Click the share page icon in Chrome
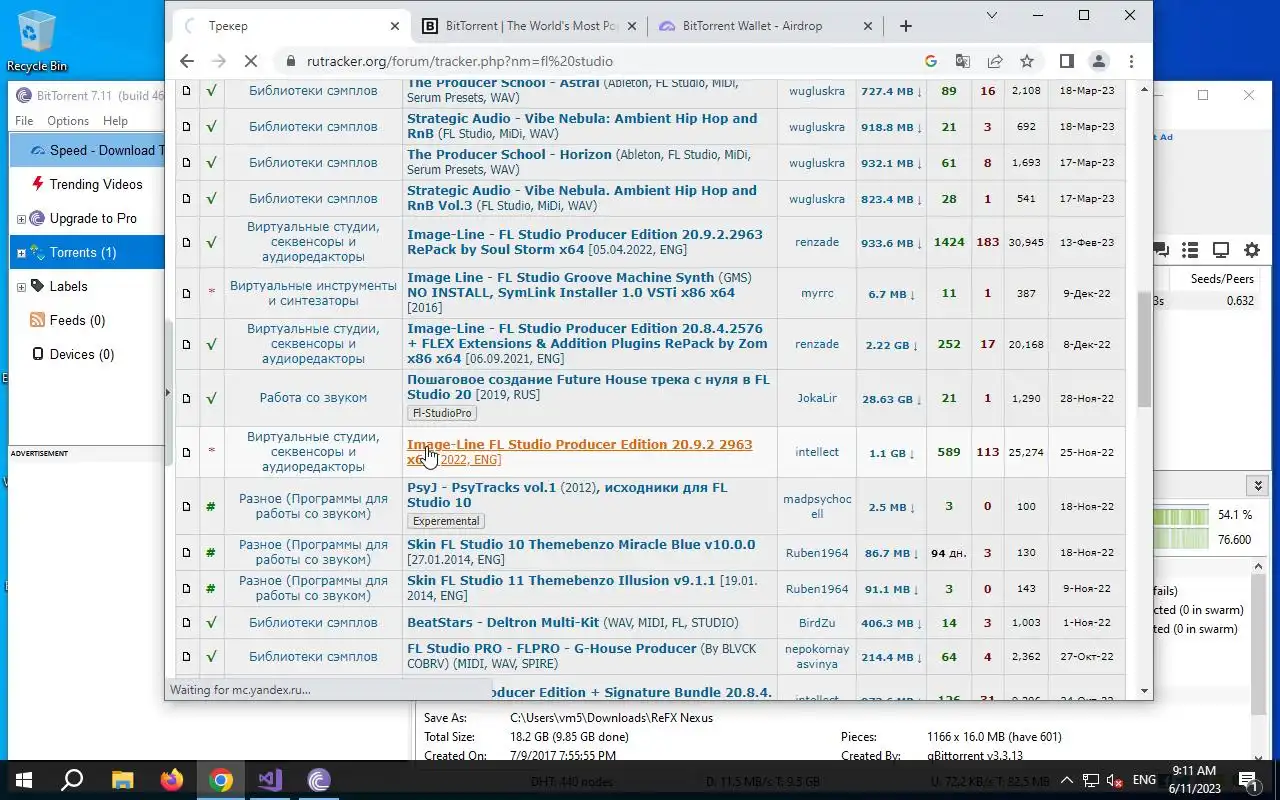1280x800 pixels. 995,61
